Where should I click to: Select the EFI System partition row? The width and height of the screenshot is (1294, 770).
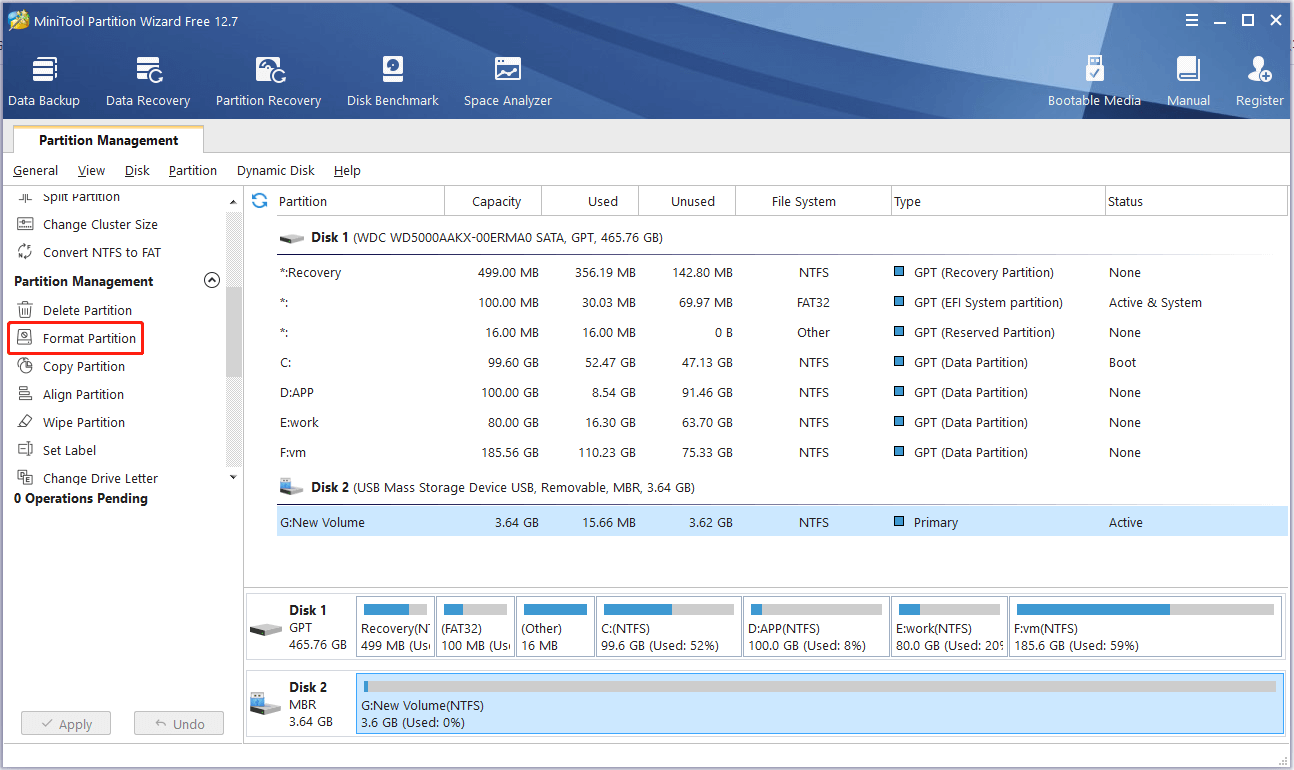pos(782,302)
